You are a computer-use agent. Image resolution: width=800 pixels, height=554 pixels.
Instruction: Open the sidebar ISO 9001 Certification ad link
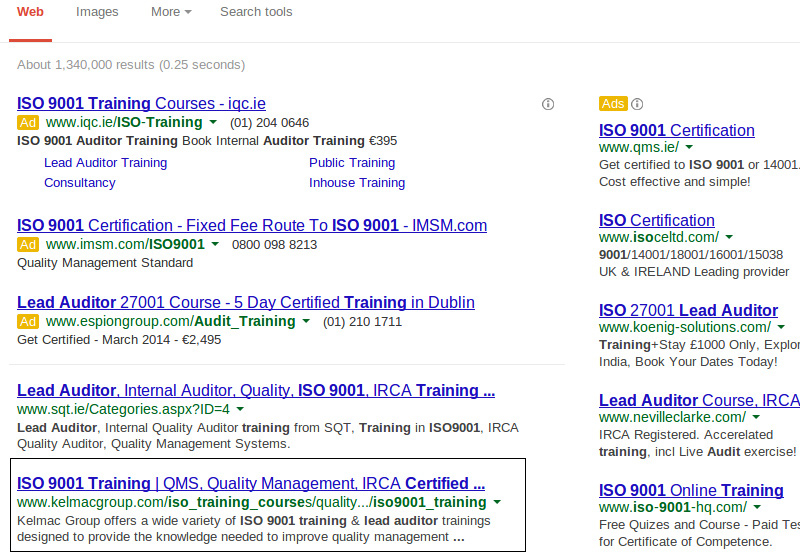pyautogui.click(x=677, y=130)
